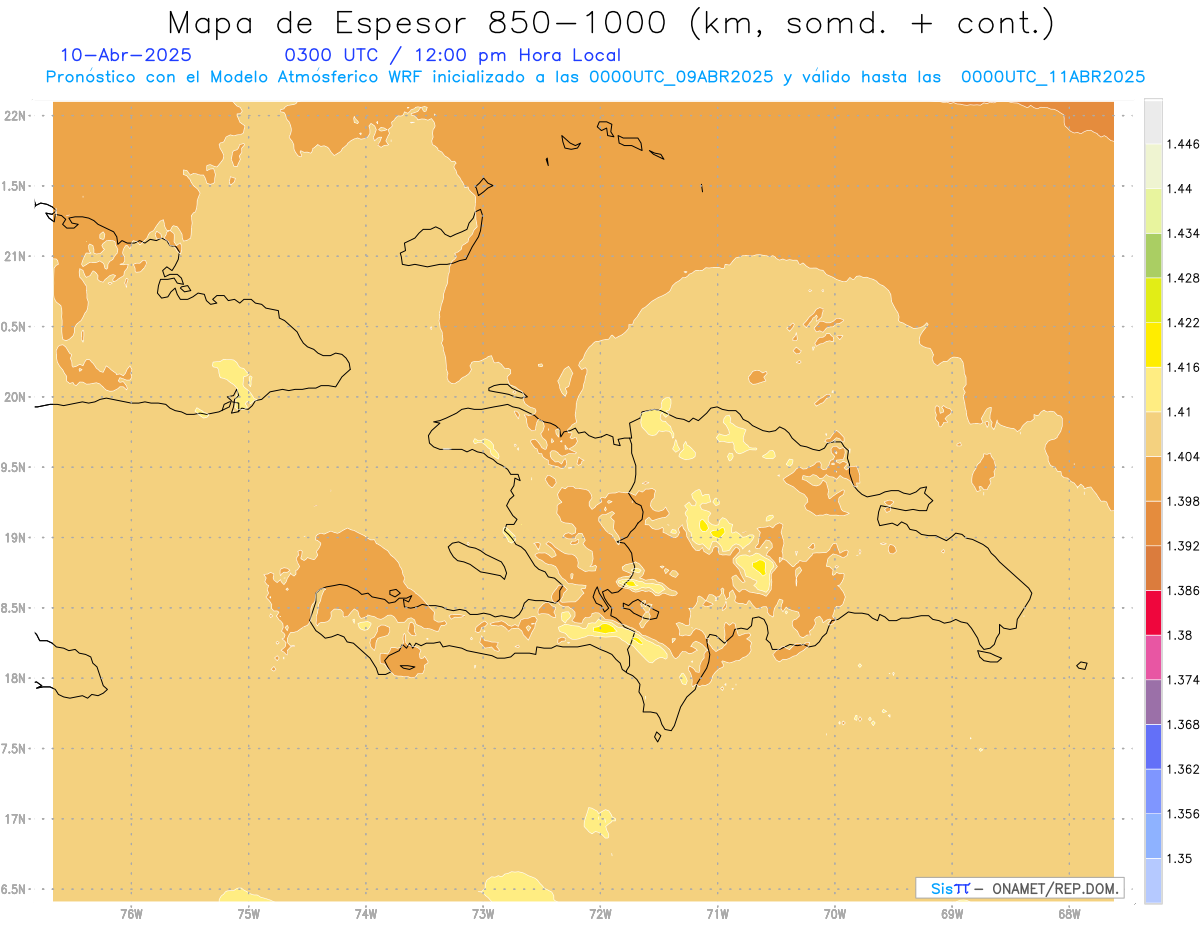
Task: Click the "ONAMET/REP.DOM." credit label
Action: [1055, 888]
